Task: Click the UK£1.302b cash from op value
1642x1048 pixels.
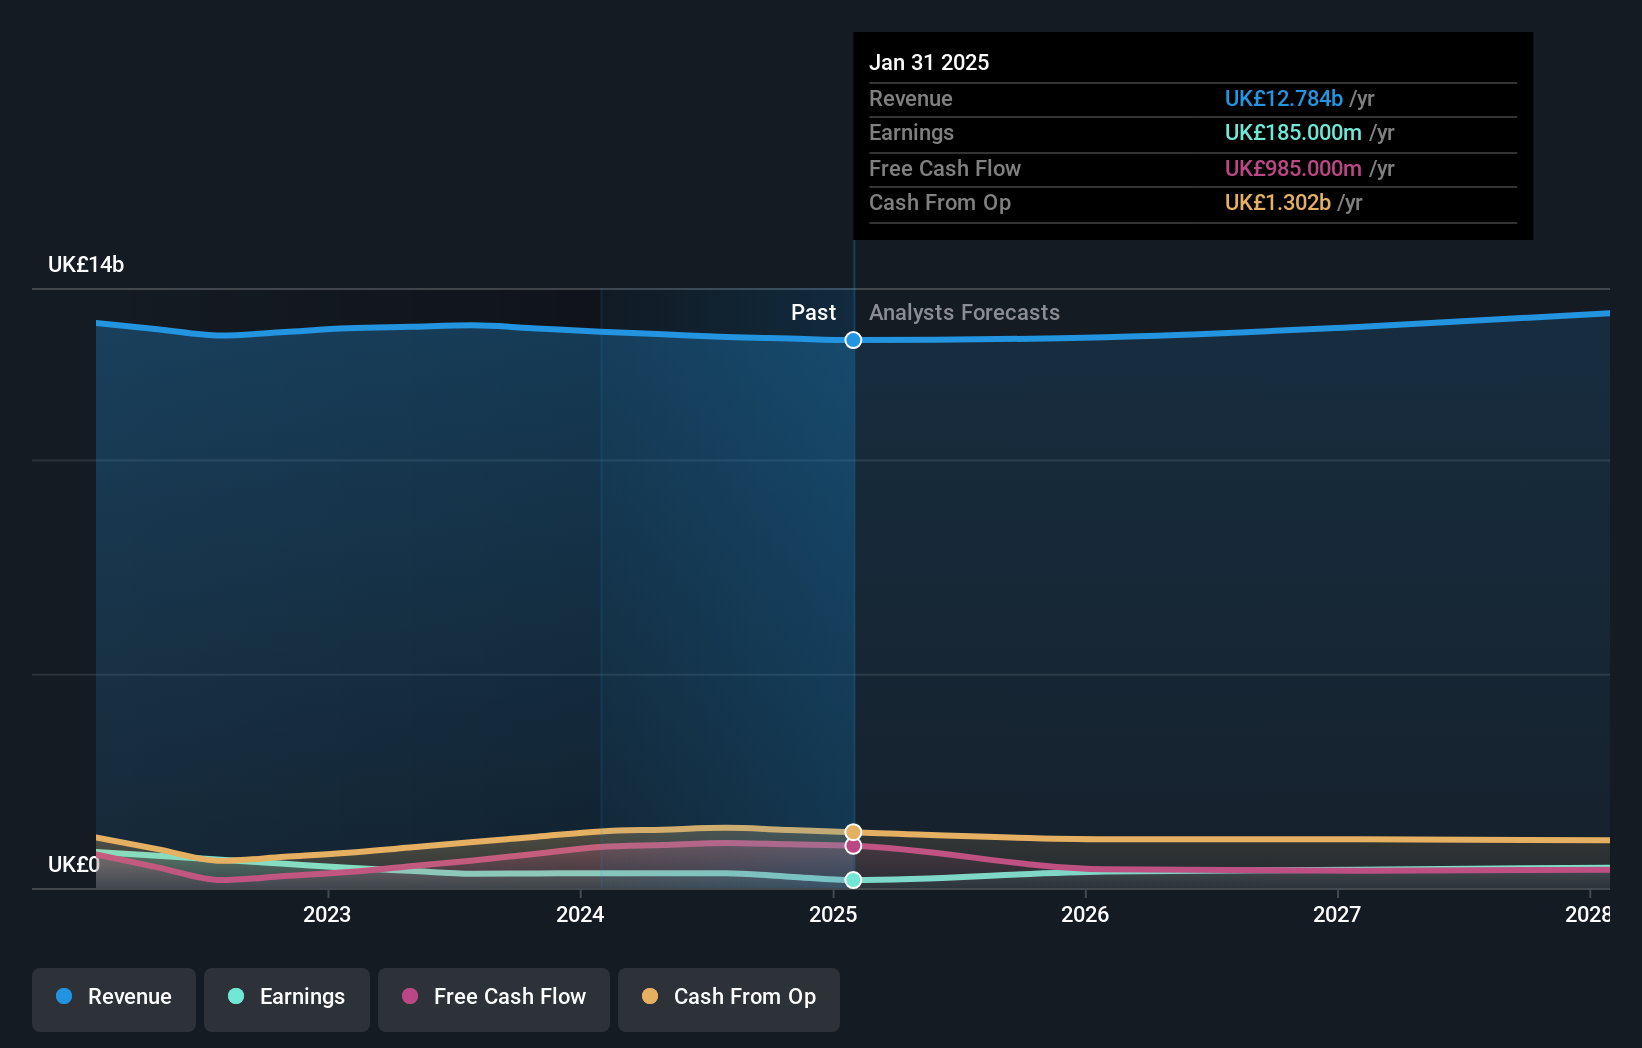Action: point(1278,202)
